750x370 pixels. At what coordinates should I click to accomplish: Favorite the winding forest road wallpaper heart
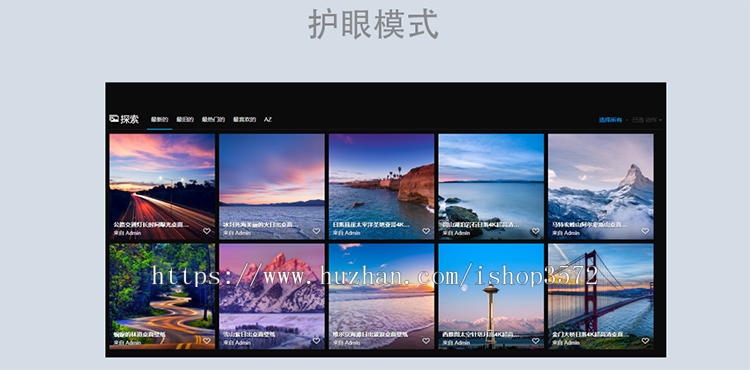pyautogui.click(x=207, y=341)
